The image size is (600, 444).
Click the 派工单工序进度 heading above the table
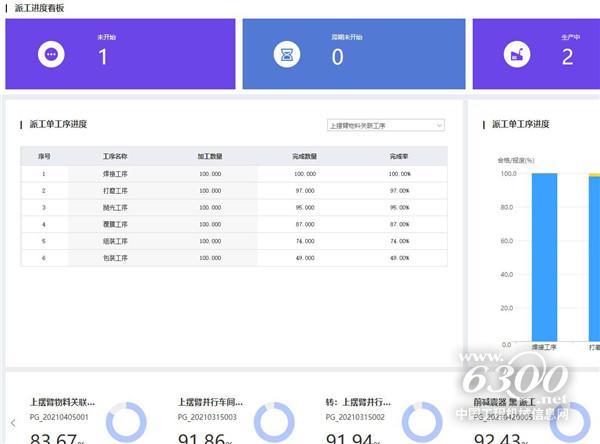[x=59, y=124]
